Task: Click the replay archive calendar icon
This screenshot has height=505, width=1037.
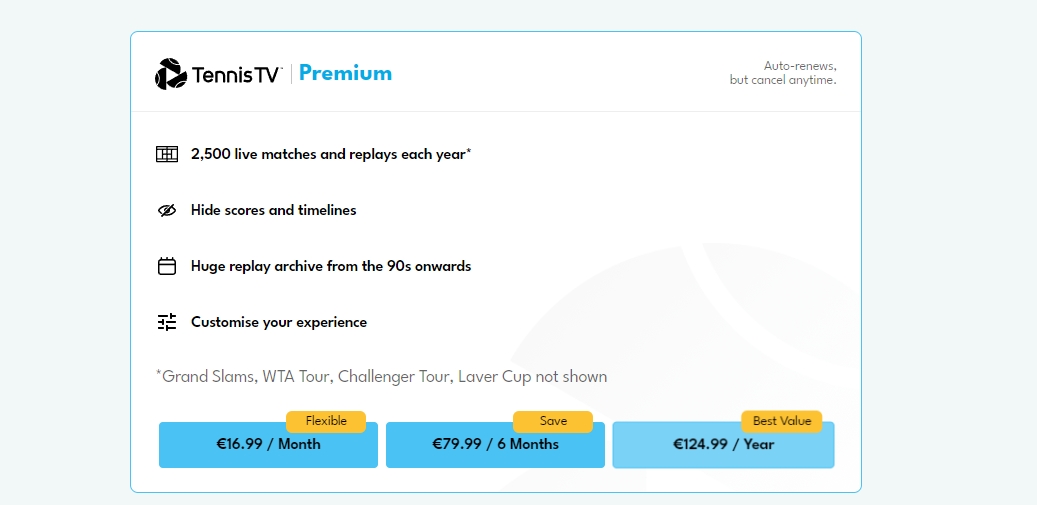Action: point(167,266)
